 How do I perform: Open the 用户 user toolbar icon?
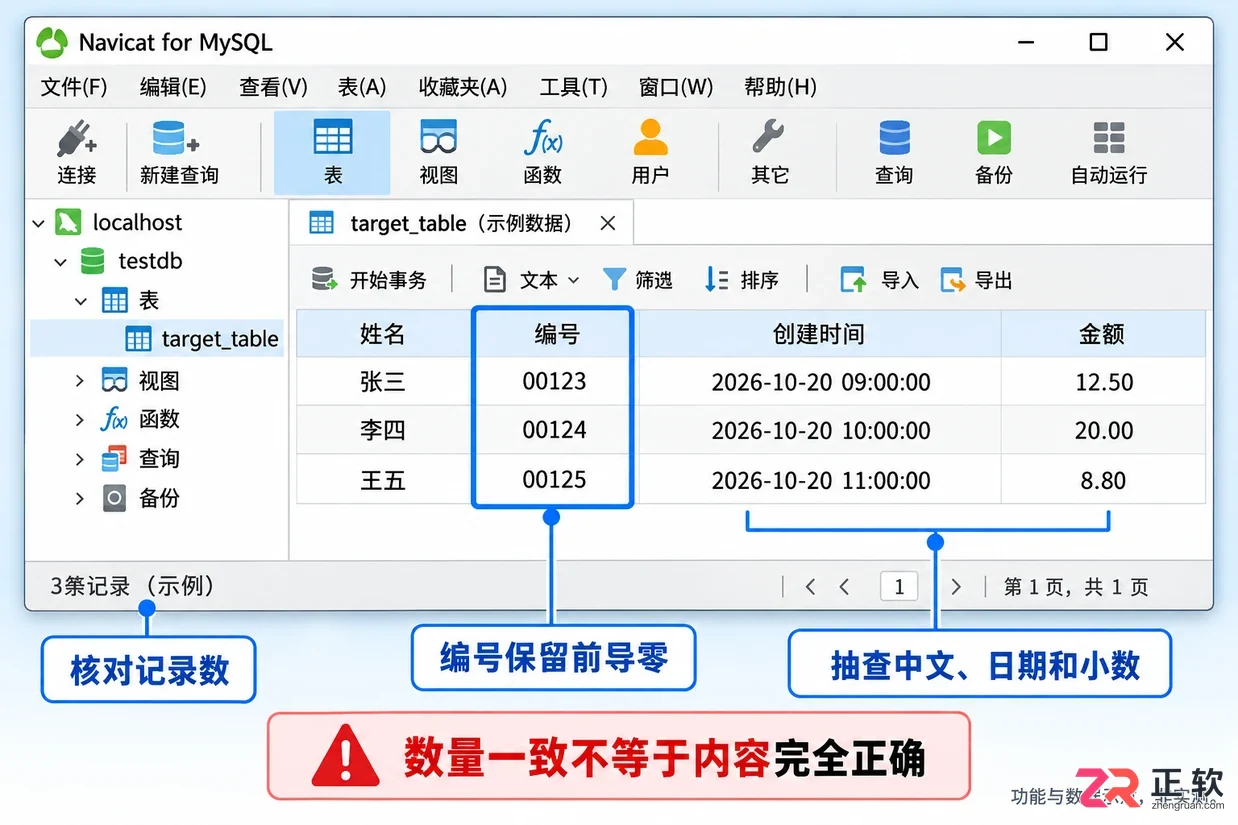point(650,153)
